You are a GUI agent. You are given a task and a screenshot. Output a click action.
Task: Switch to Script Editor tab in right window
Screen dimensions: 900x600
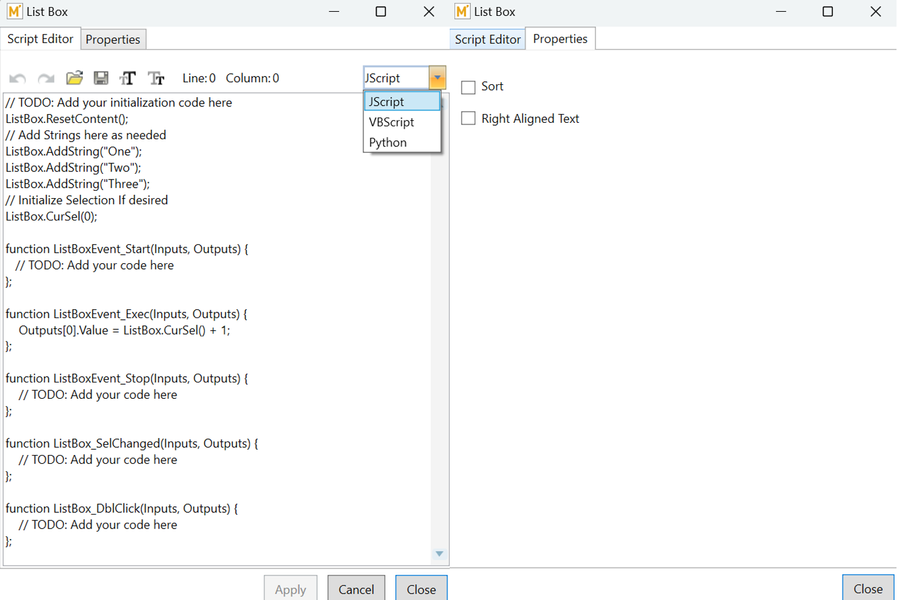tap(487, 39)
